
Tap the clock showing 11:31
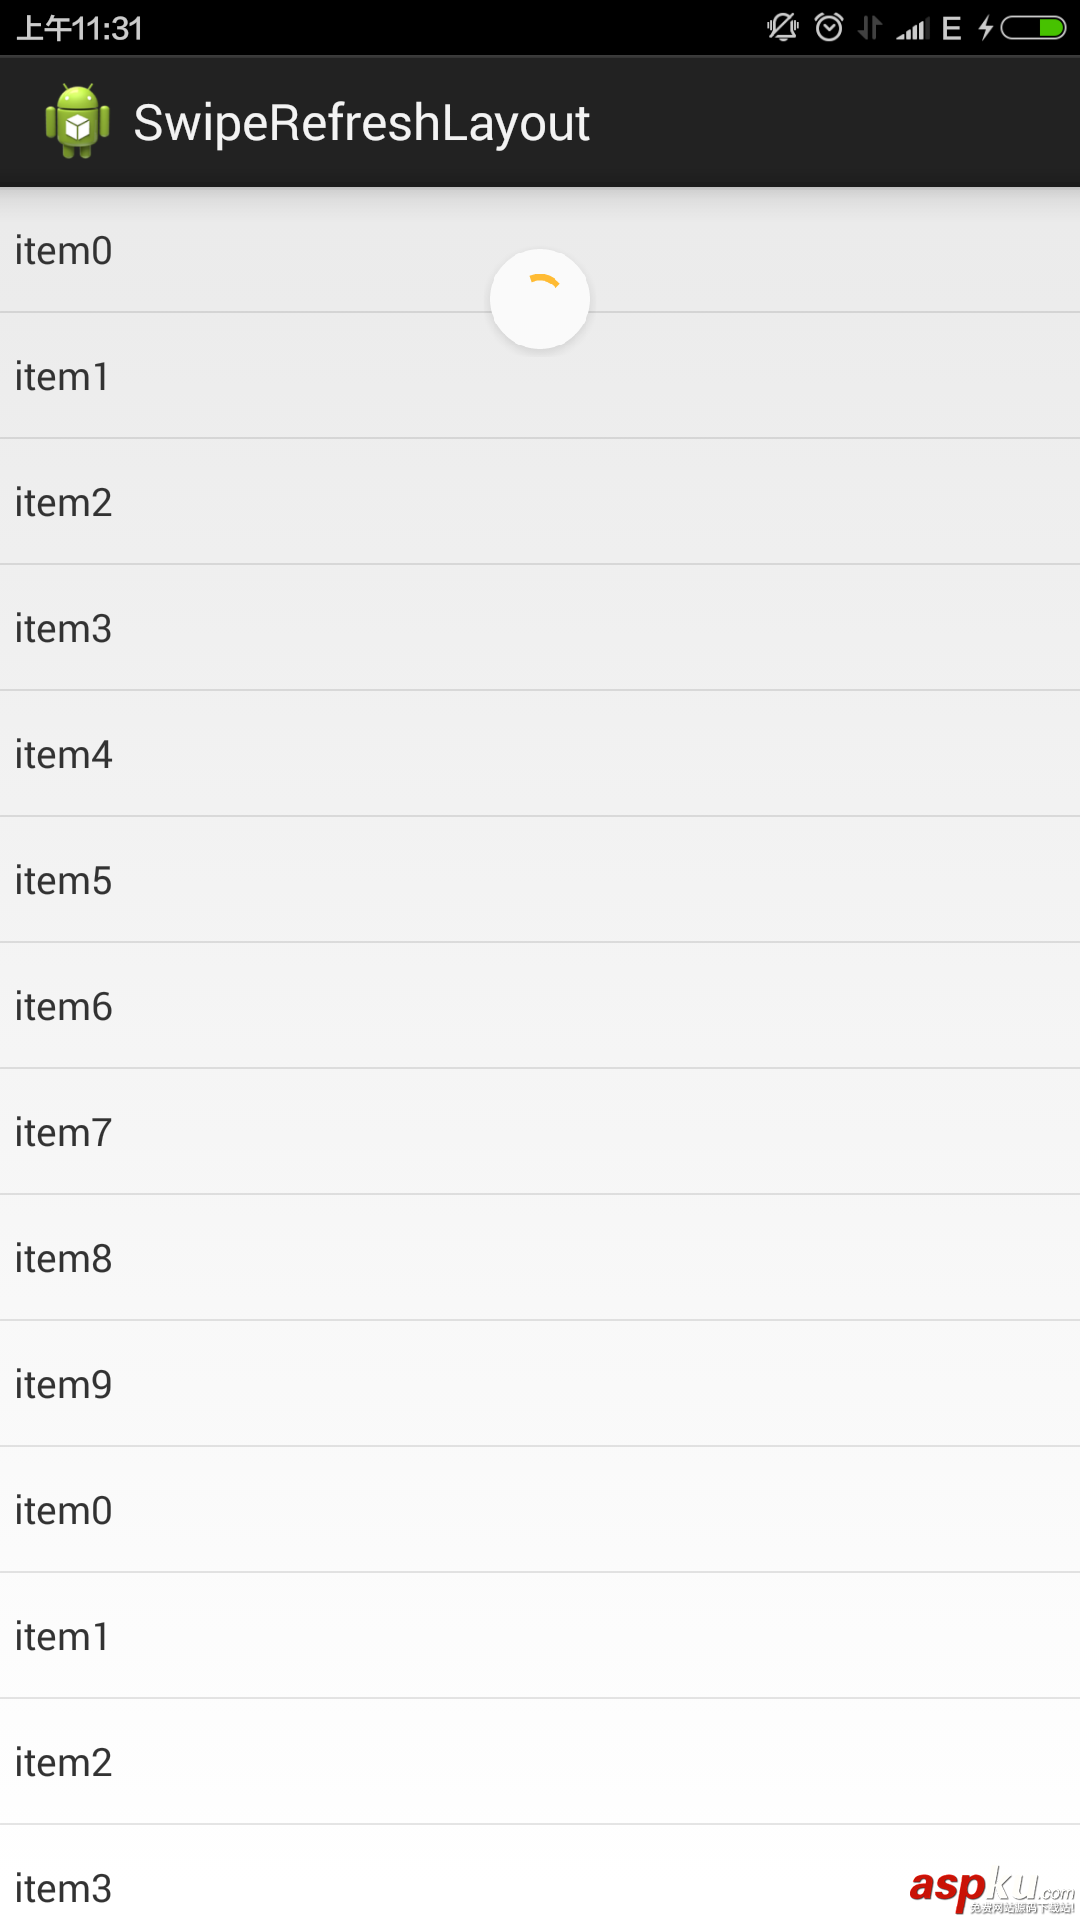[80, 28]
